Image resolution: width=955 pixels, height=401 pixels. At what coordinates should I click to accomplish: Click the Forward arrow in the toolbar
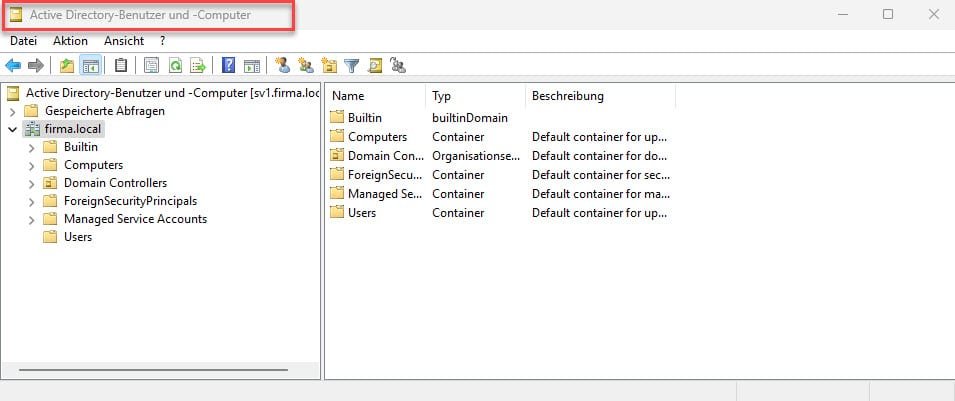tap(36, 65)
